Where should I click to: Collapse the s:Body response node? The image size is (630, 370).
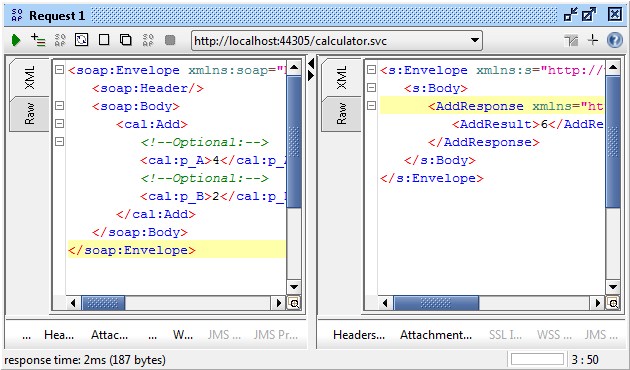click(x=372, y=88)
